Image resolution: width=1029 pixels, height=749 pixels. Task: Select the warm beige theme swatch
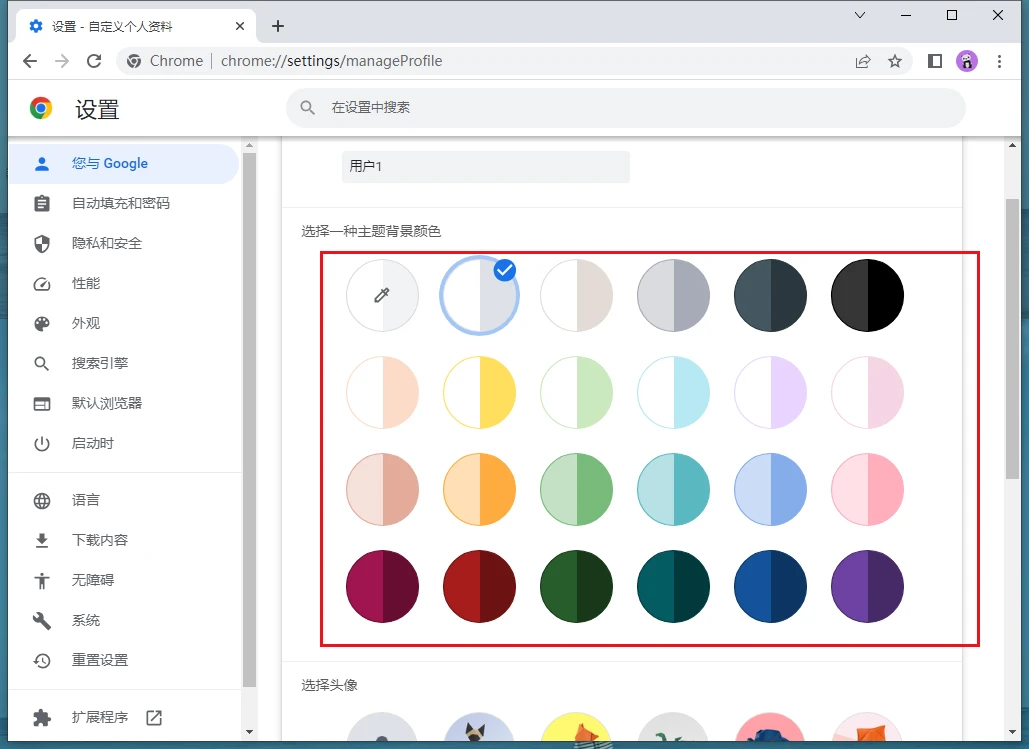tap(576, 295)
